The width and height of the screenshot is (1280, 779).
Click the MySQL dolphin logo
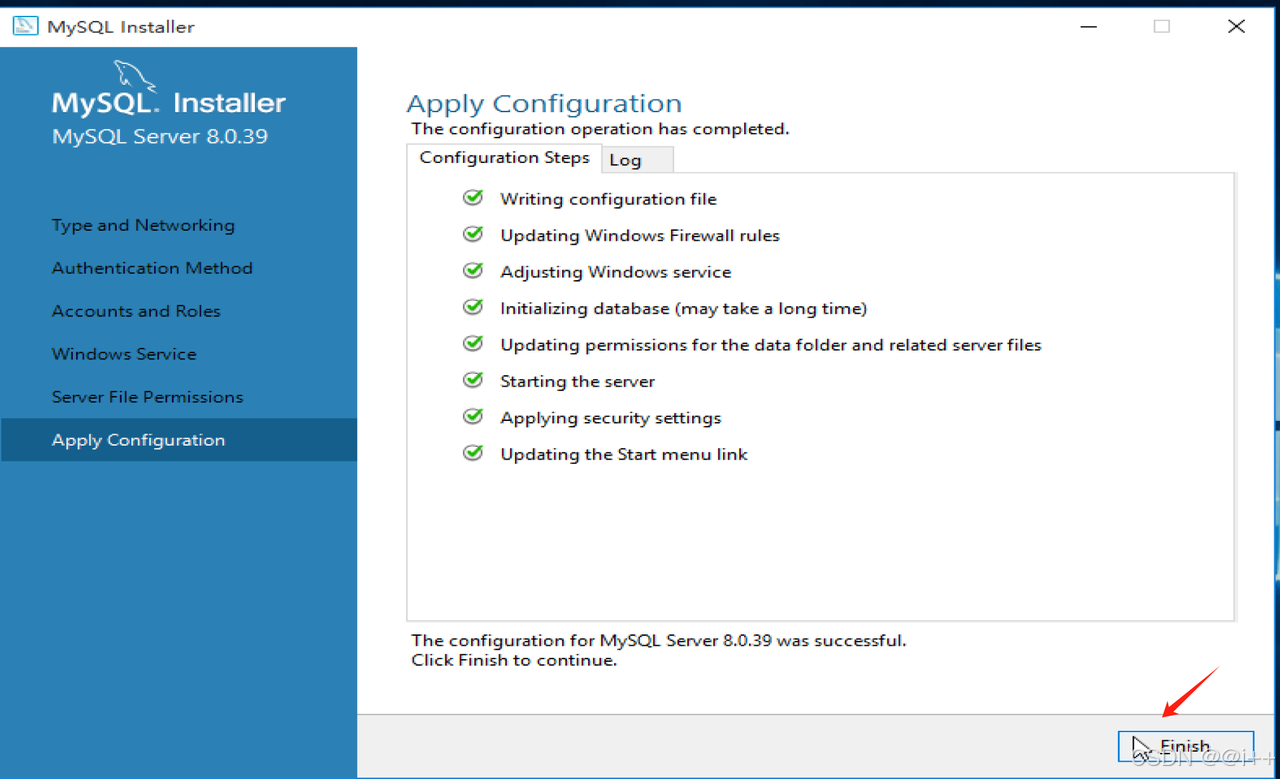tap(137, 77)
